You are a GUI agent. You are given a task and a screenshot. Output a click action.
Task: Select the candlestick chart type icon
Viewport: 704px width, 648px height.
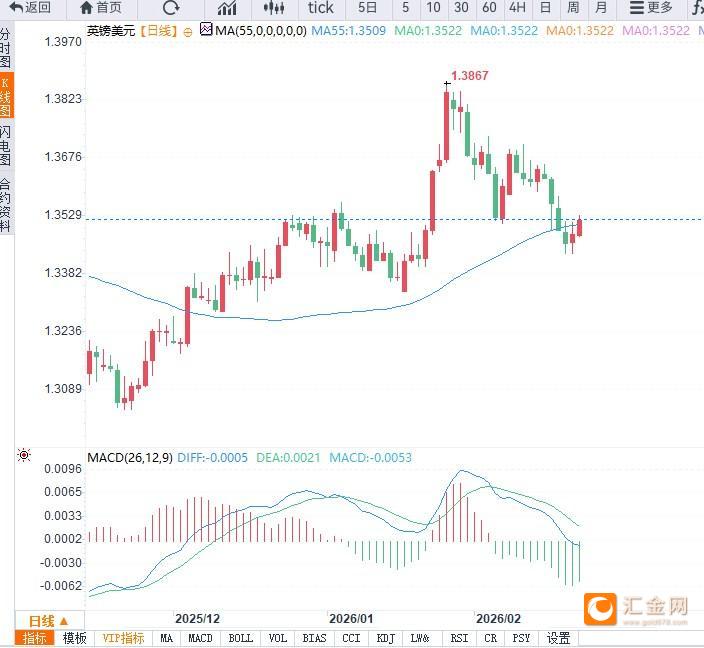coord(273,8)
